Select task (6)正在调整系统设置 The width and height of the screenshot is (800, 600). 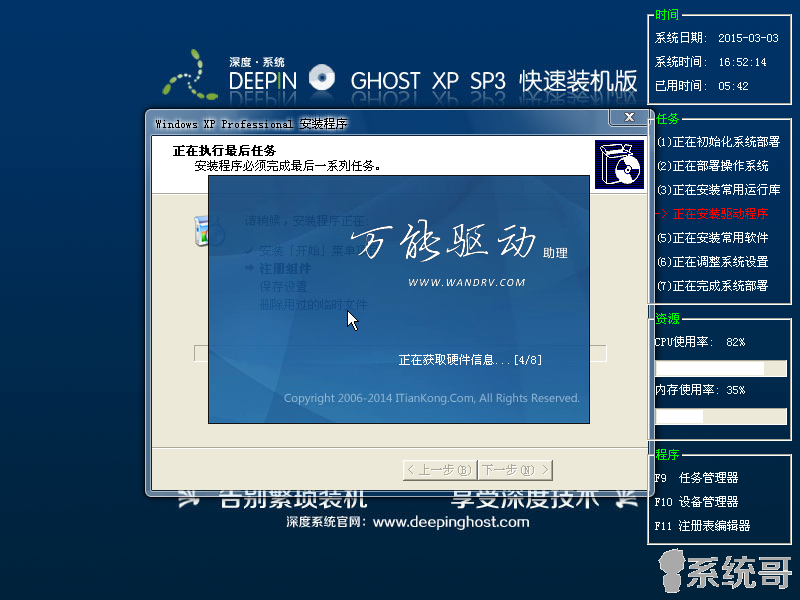click(x=712, y=262)
